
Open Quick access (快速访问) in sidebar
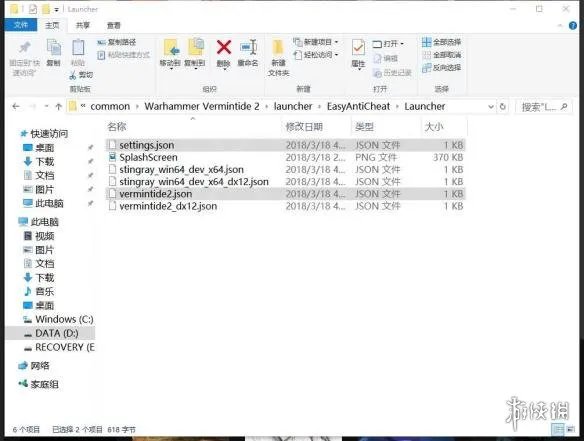click(x=44, y=134)
